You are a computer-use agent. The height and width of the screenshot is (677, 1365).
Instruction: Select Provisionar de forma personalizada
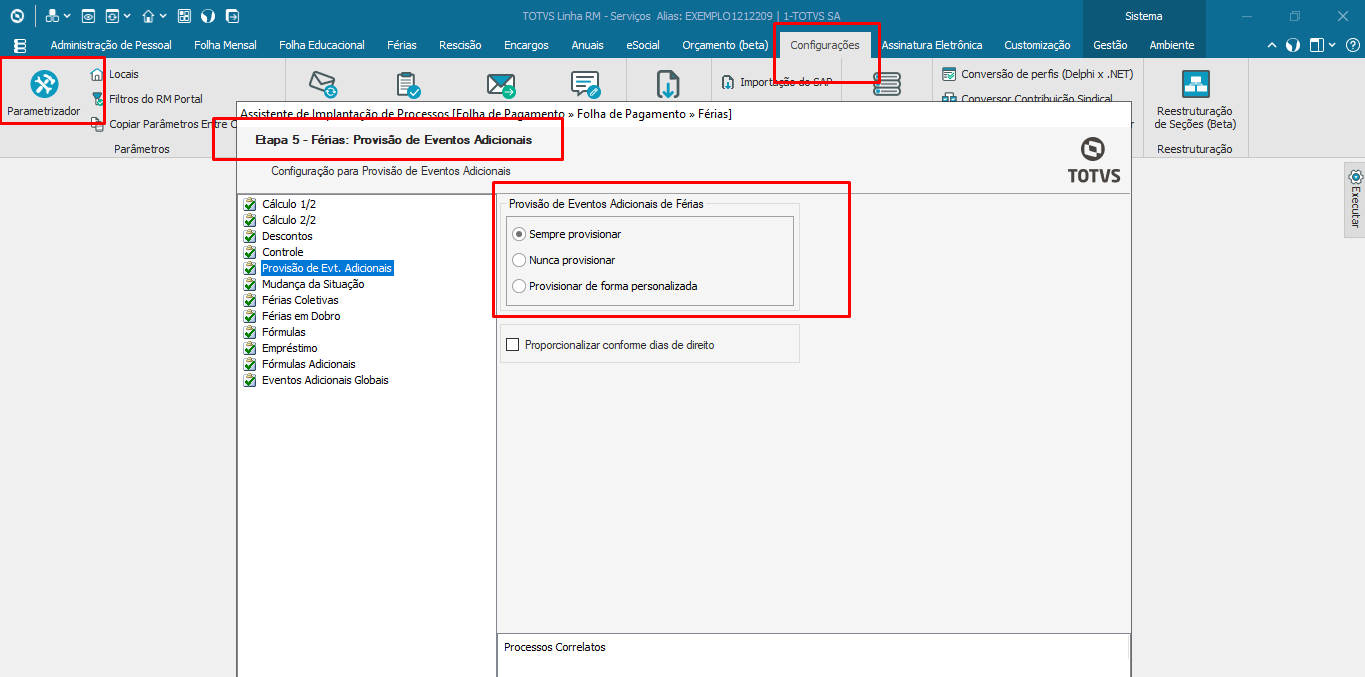(x=605, y=286)
